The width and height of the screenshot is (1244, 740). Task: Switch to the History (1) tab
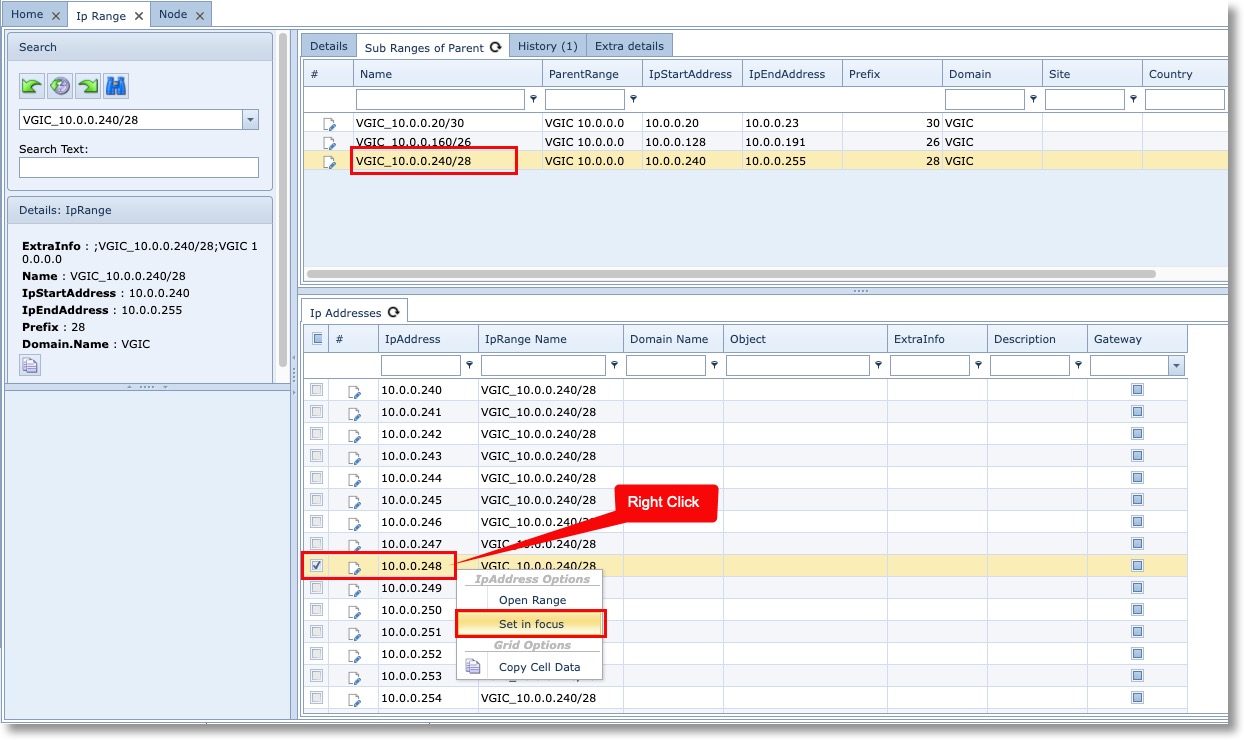point(547,46)
